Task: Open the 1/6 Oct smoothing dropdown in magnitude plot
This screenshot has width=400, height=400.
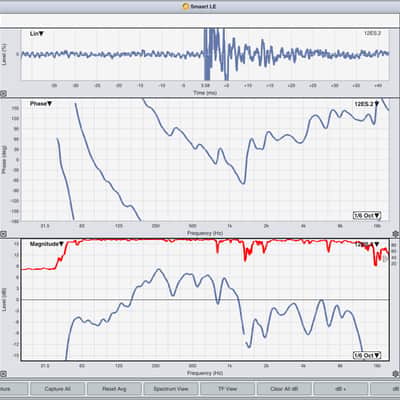Action: pos(367,355)
